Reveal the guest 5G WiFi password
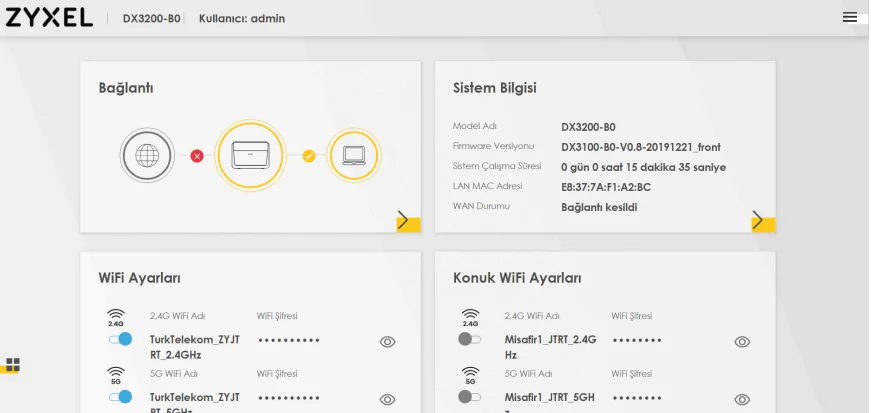 (x=742, y=399)
